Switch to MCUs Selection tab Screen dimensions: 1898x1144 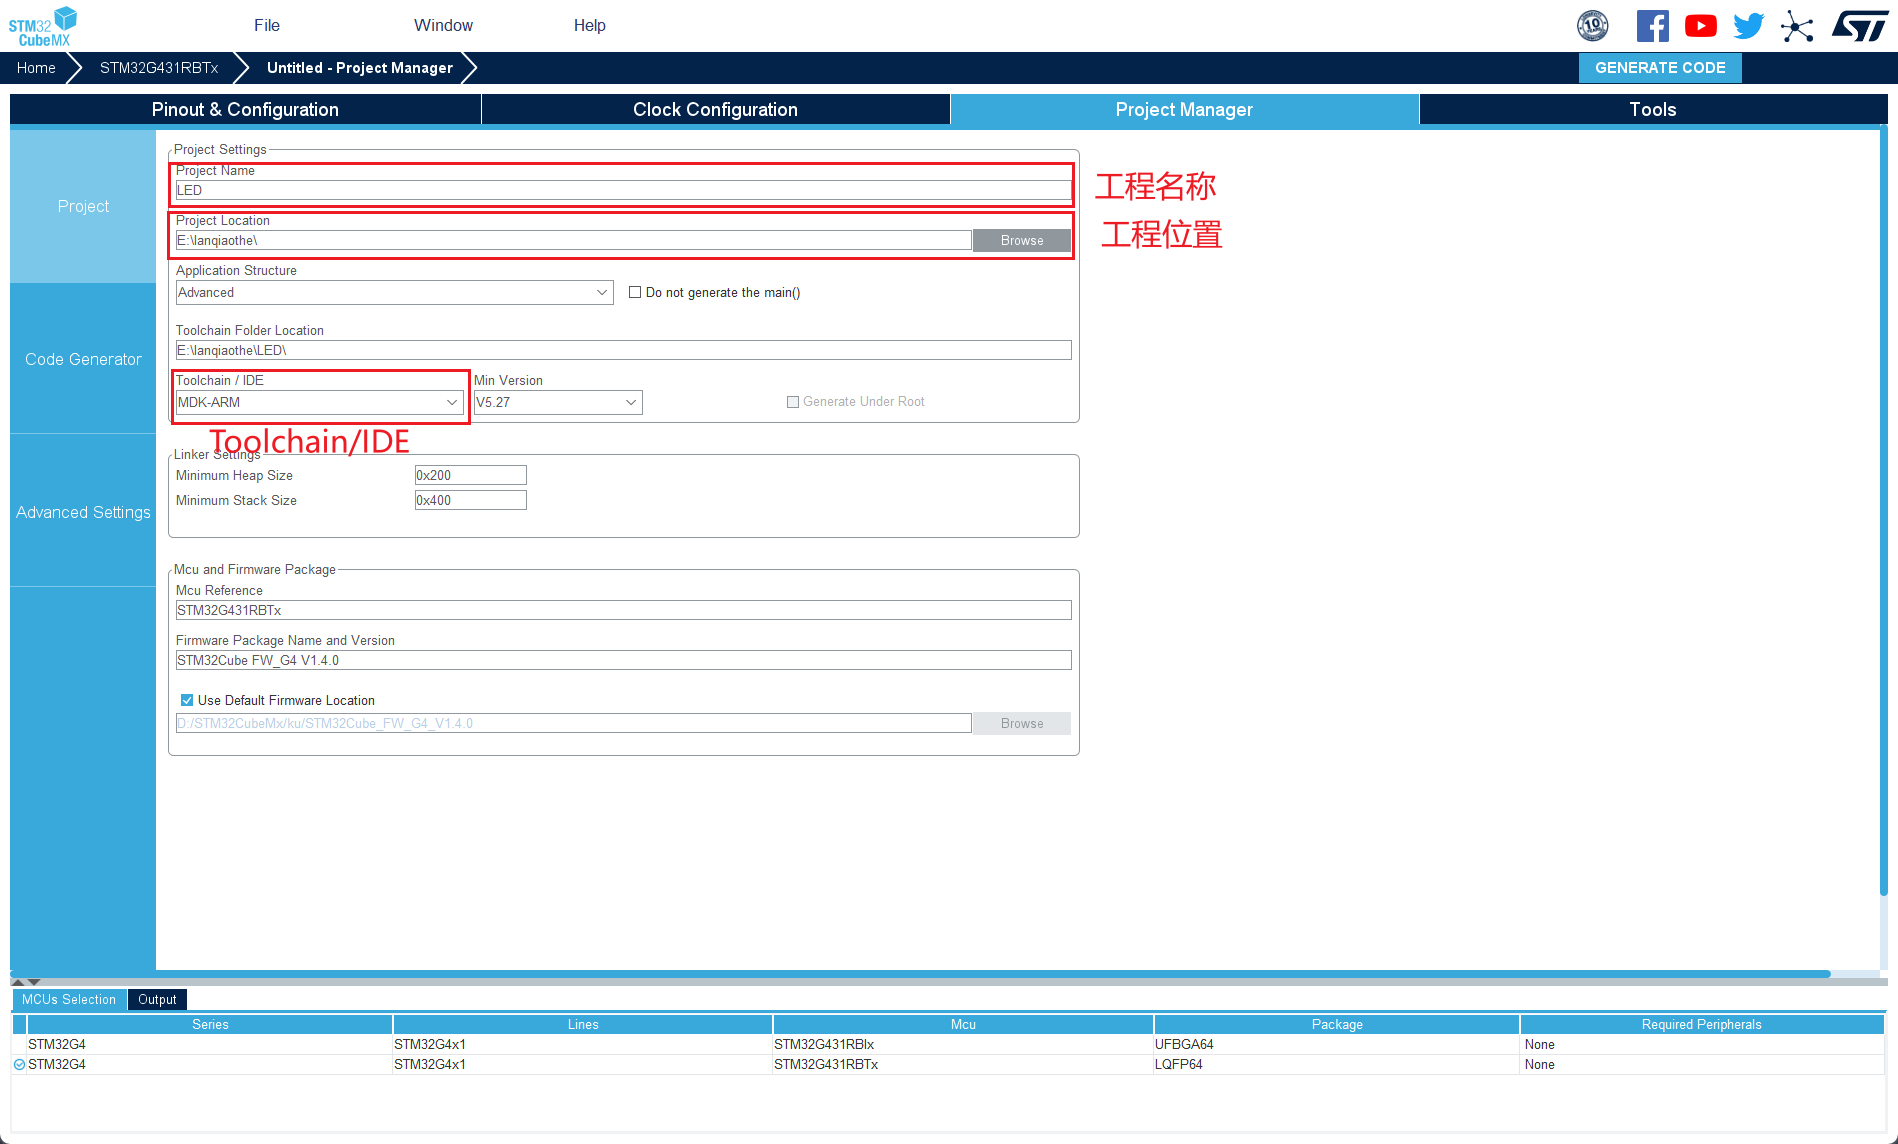tap(69, 1000)
